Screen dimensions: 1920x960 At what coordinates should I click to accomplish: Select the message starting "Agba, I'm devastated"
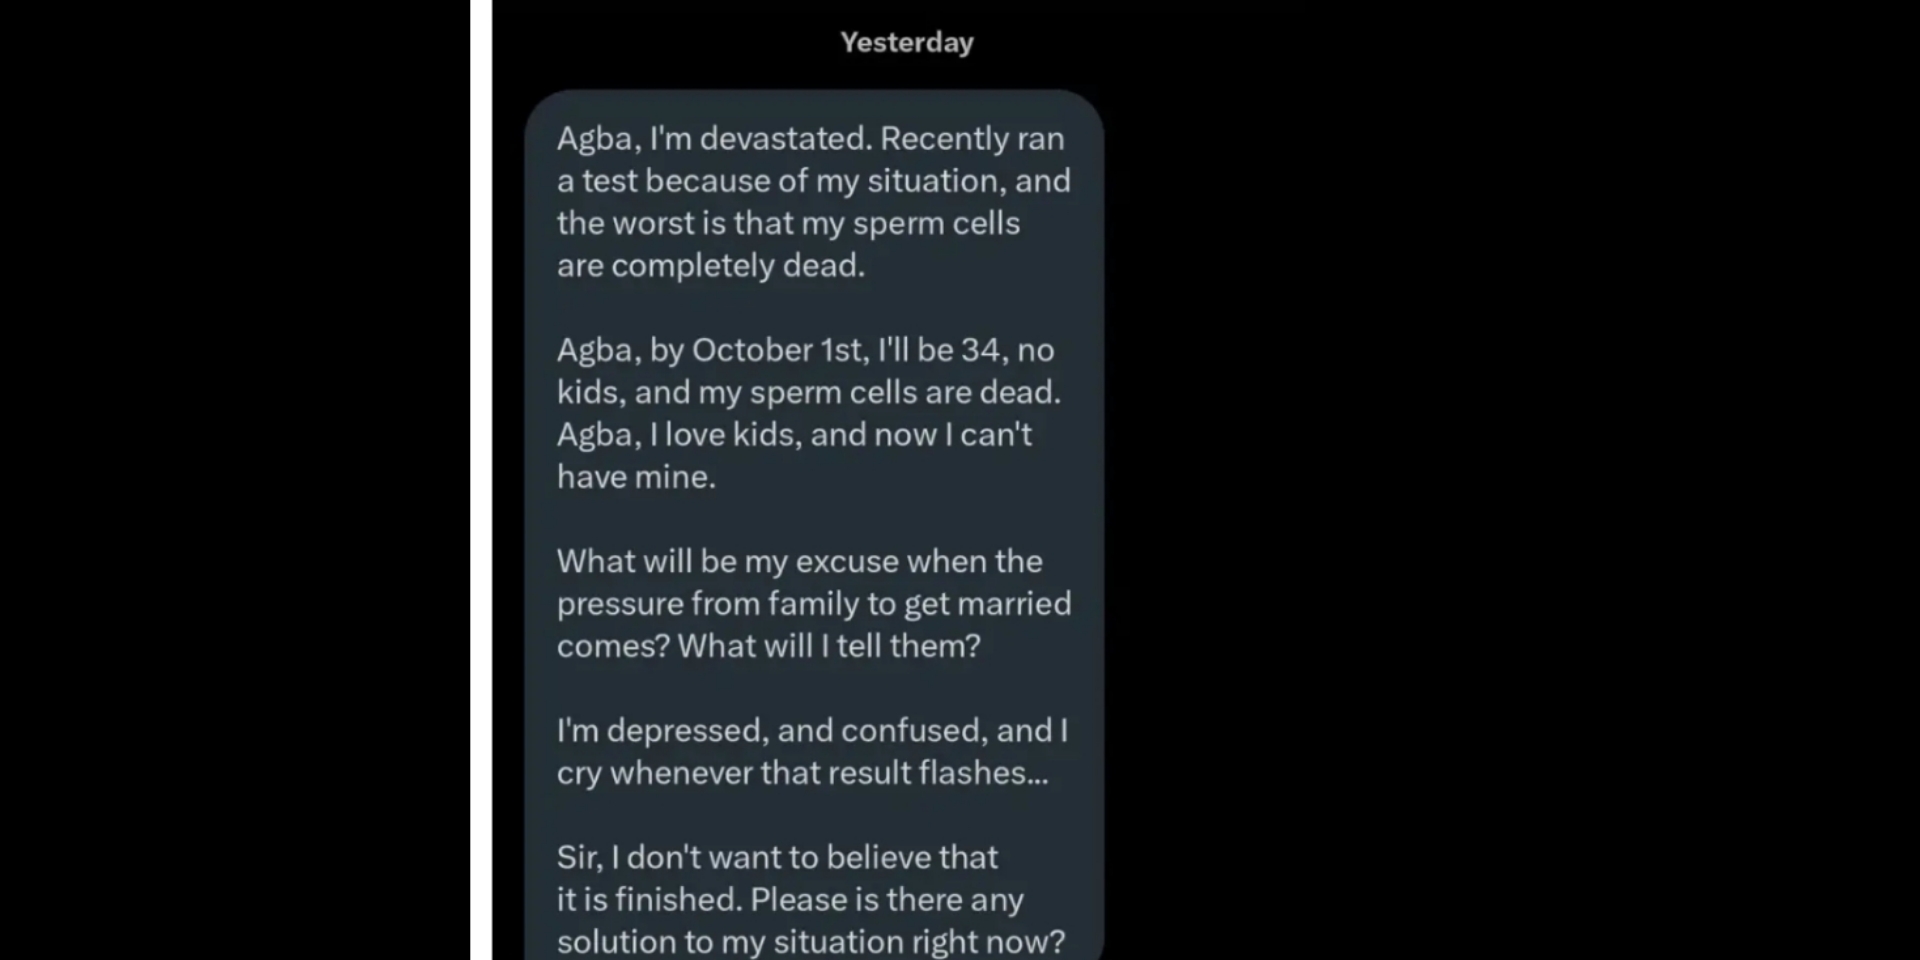[x=814, y=525]
